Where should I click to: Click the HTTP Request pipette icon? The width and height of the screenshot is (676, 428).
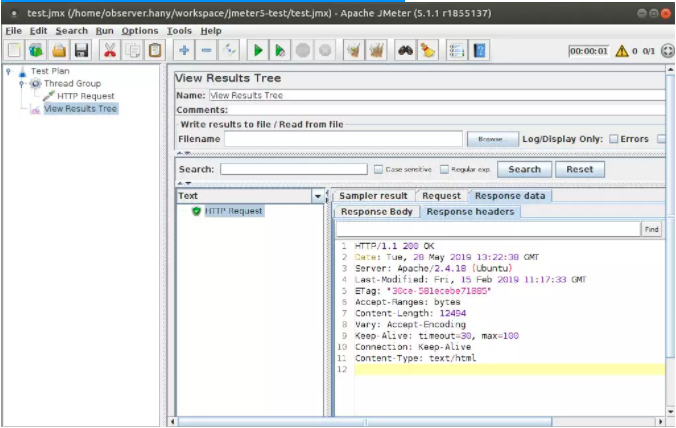49,96
